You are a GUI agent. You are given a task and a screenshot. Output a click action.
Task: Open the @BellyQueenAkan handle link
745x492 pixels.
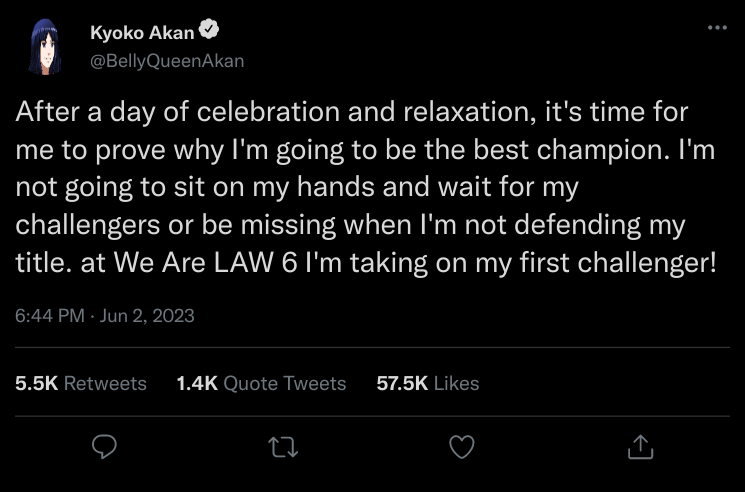(167, 61)
